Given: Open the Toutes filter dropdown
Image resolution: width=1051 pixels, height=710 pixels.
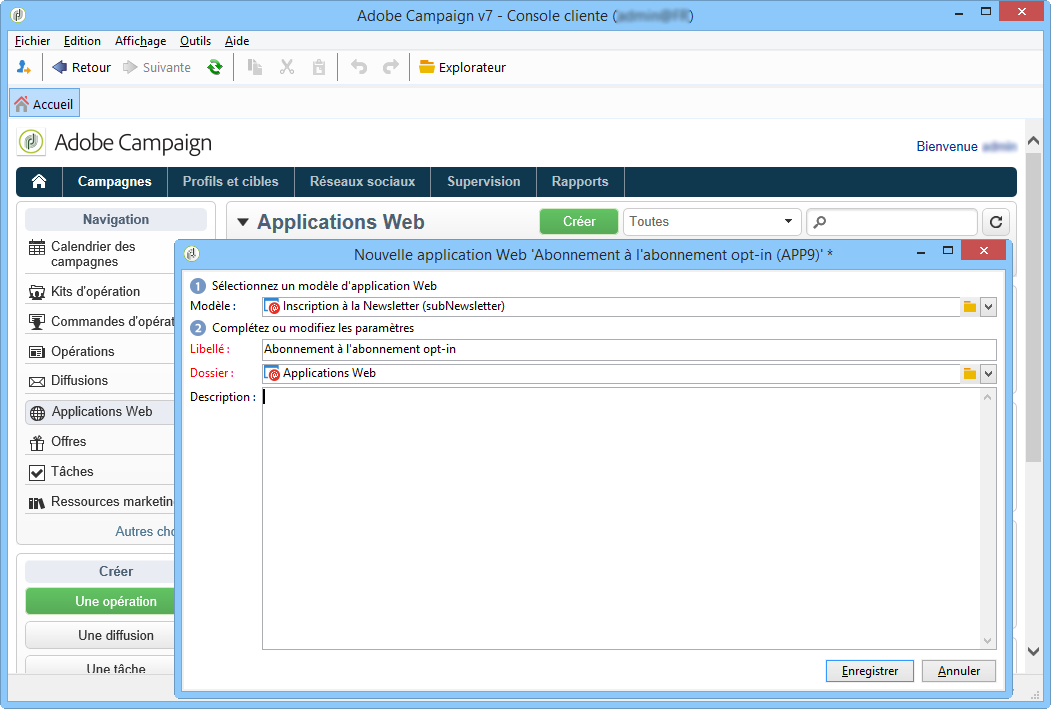Looking at the screenshot, I should point(712,221).
